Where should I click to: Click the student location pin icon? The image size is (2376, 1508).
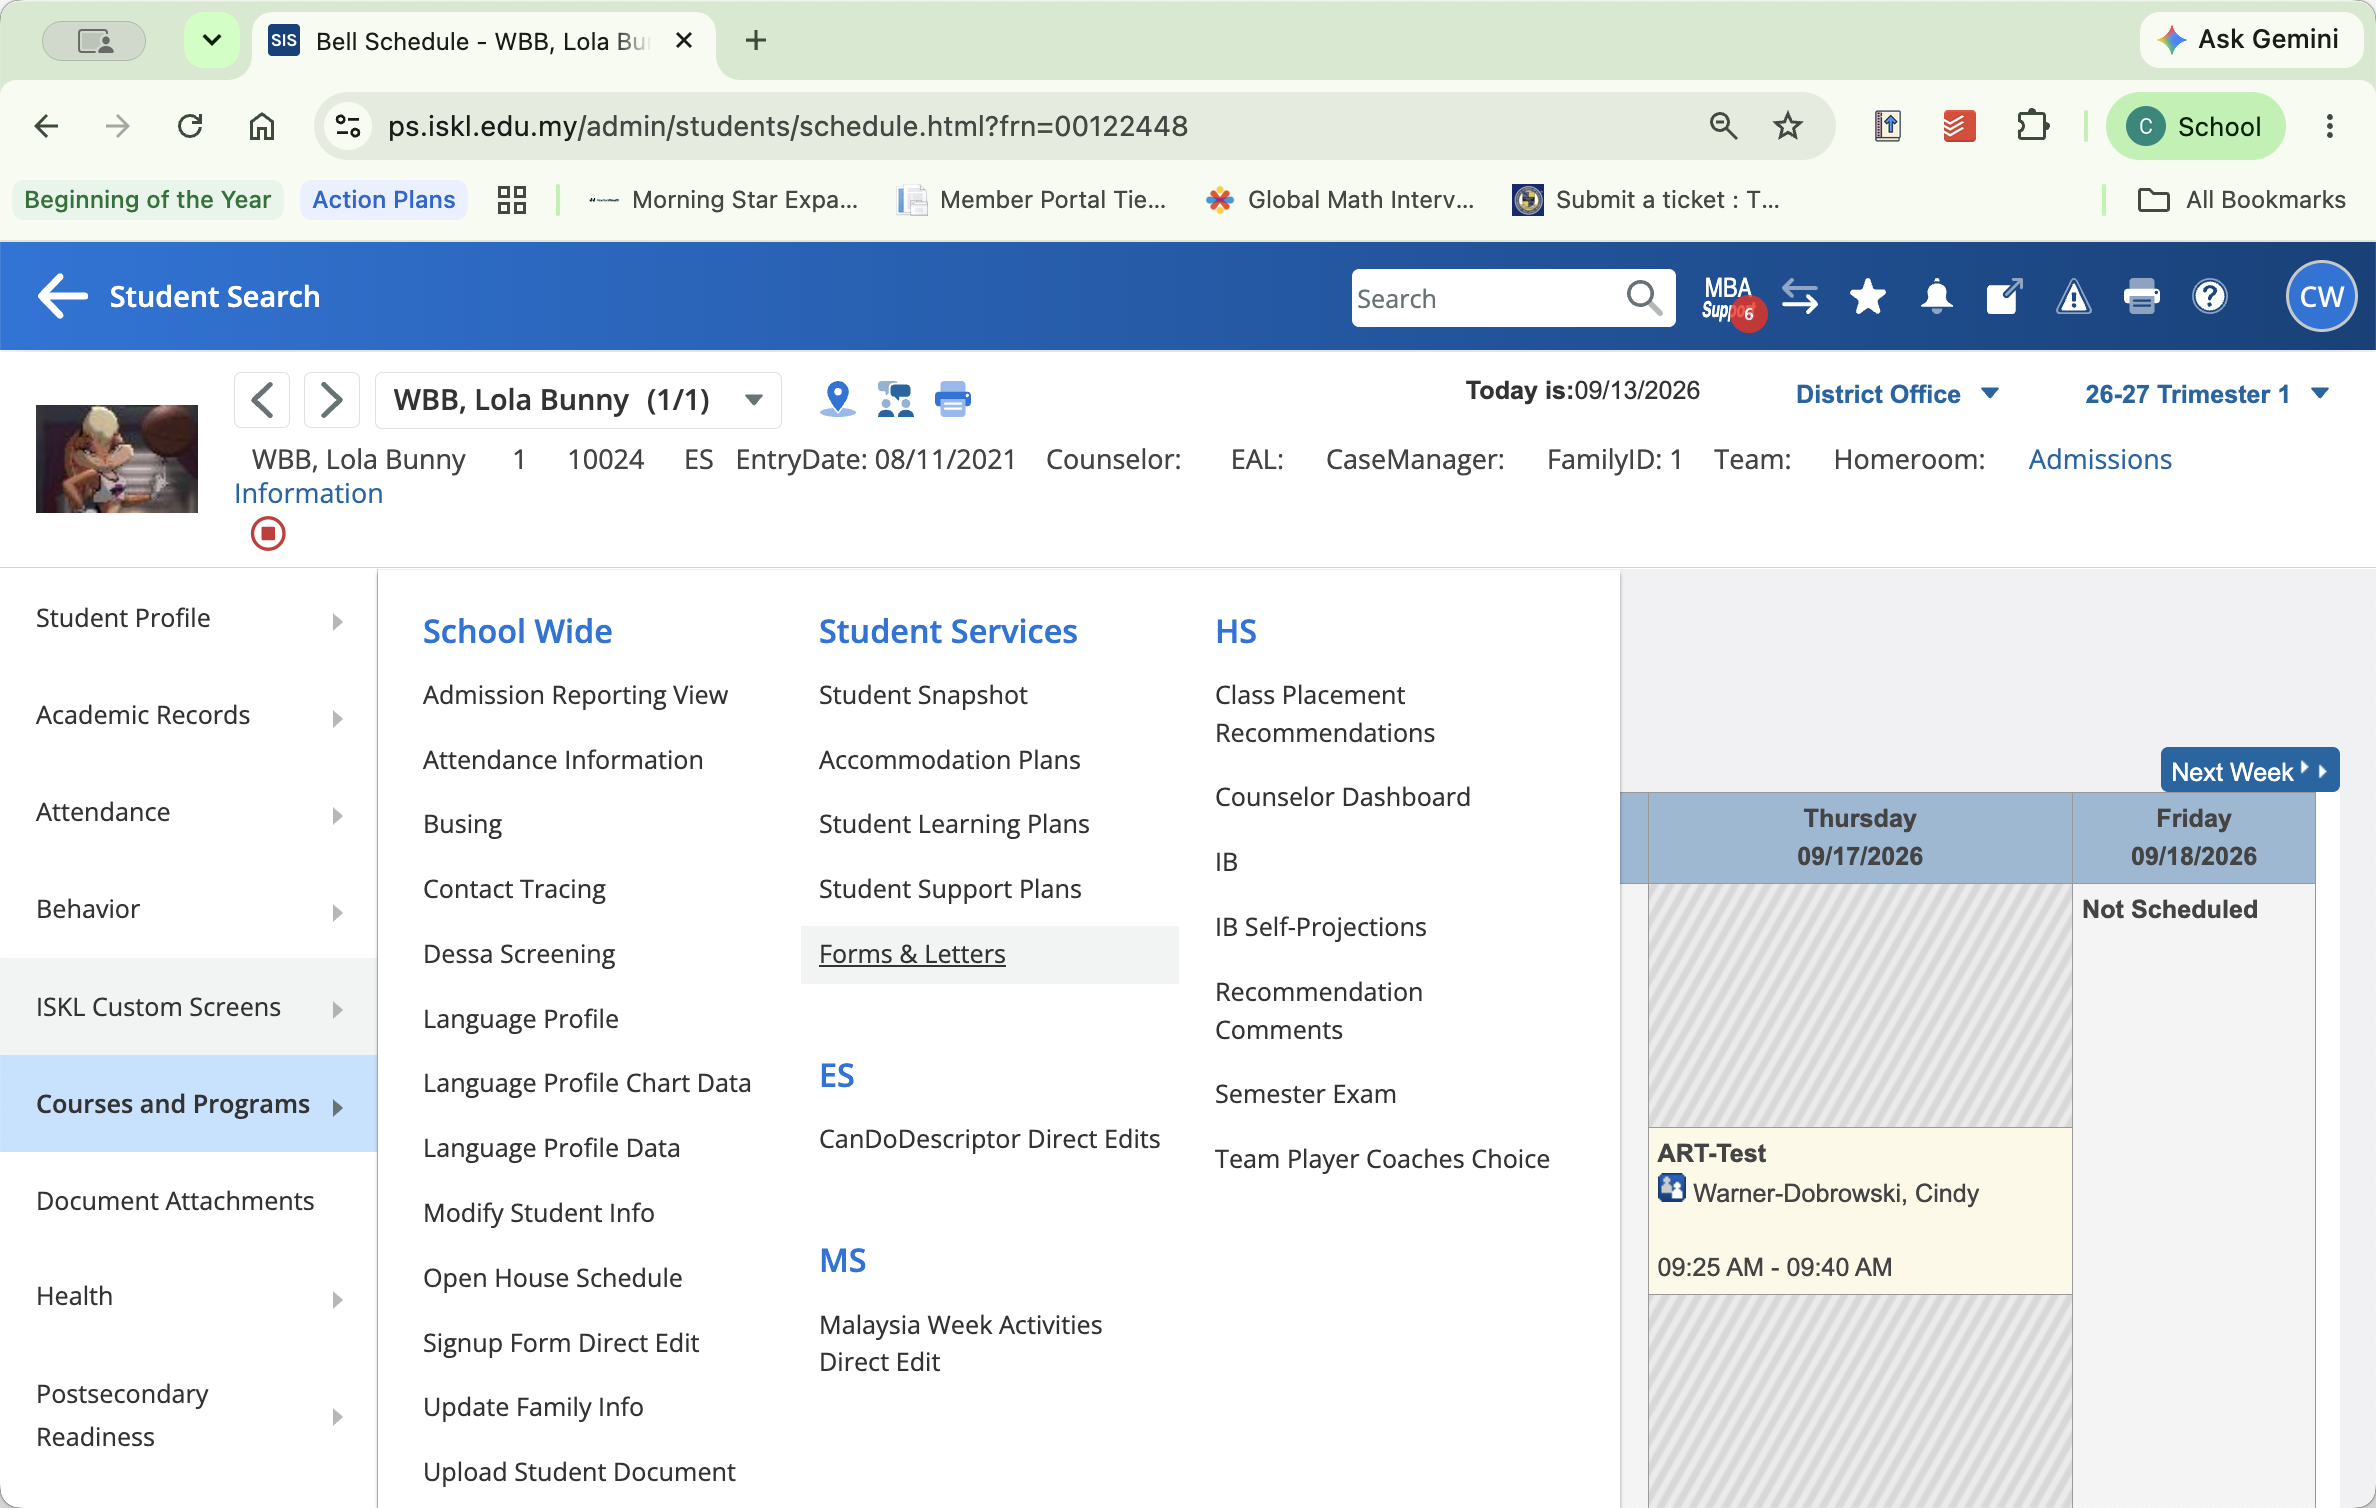[837, 399]
